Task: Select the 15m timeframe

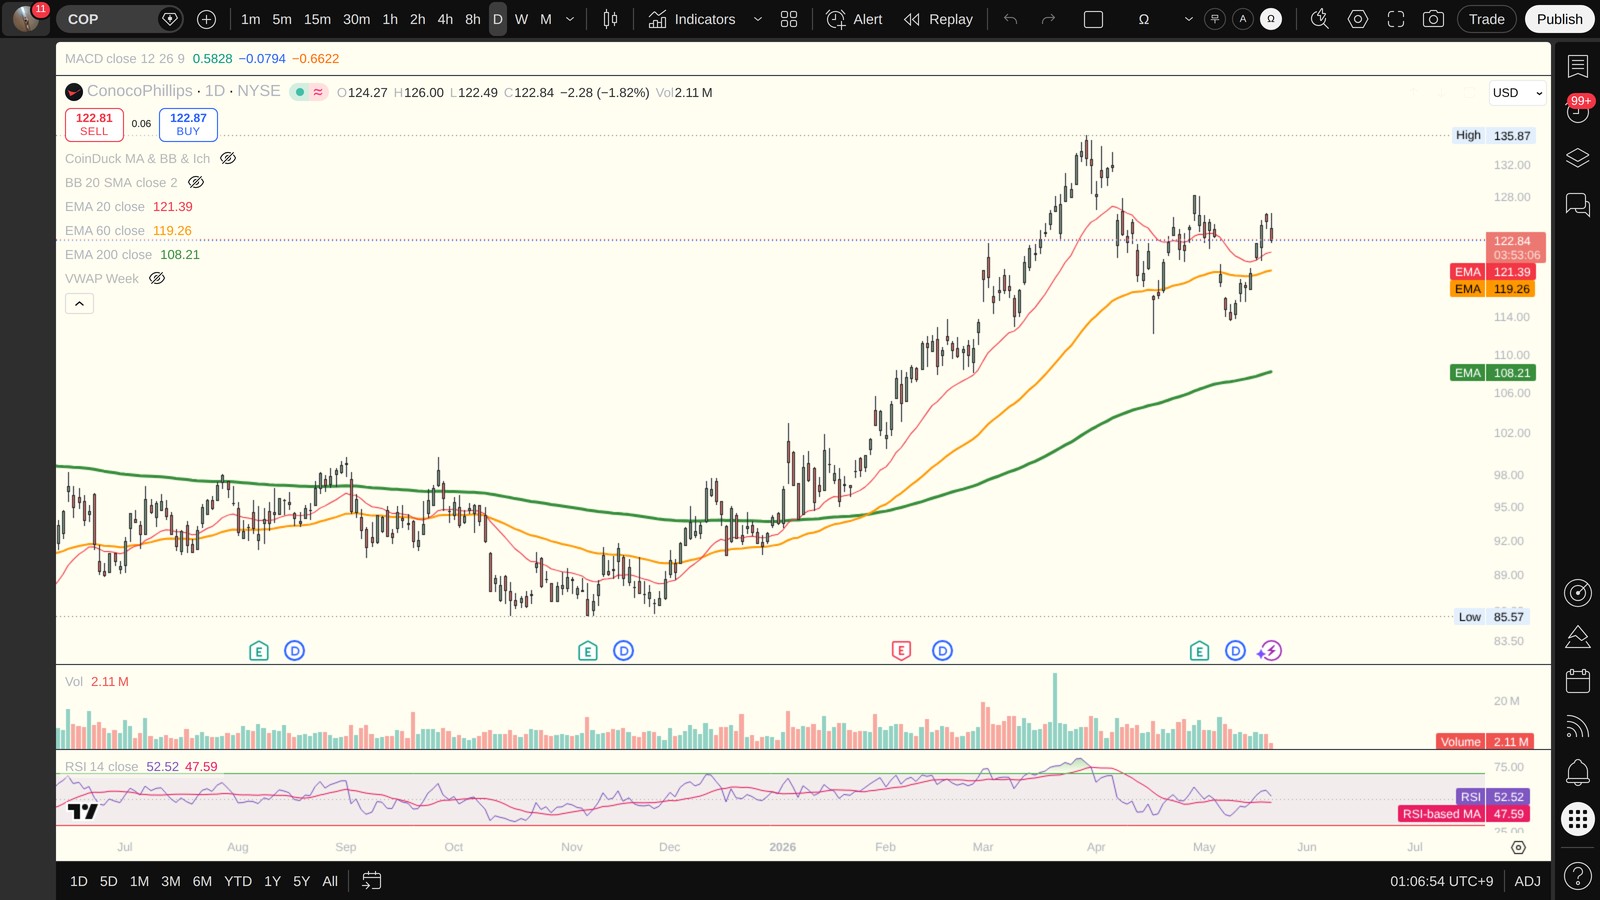Action: 317,19
